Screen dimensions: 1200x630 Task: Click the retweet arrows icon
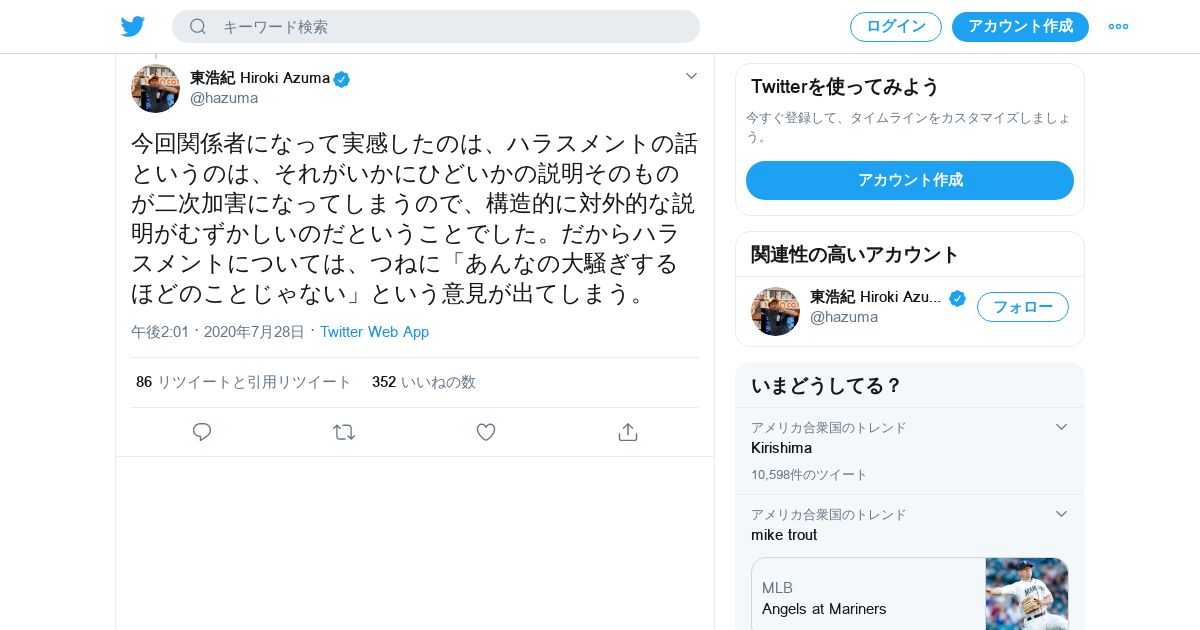point(344,432)
